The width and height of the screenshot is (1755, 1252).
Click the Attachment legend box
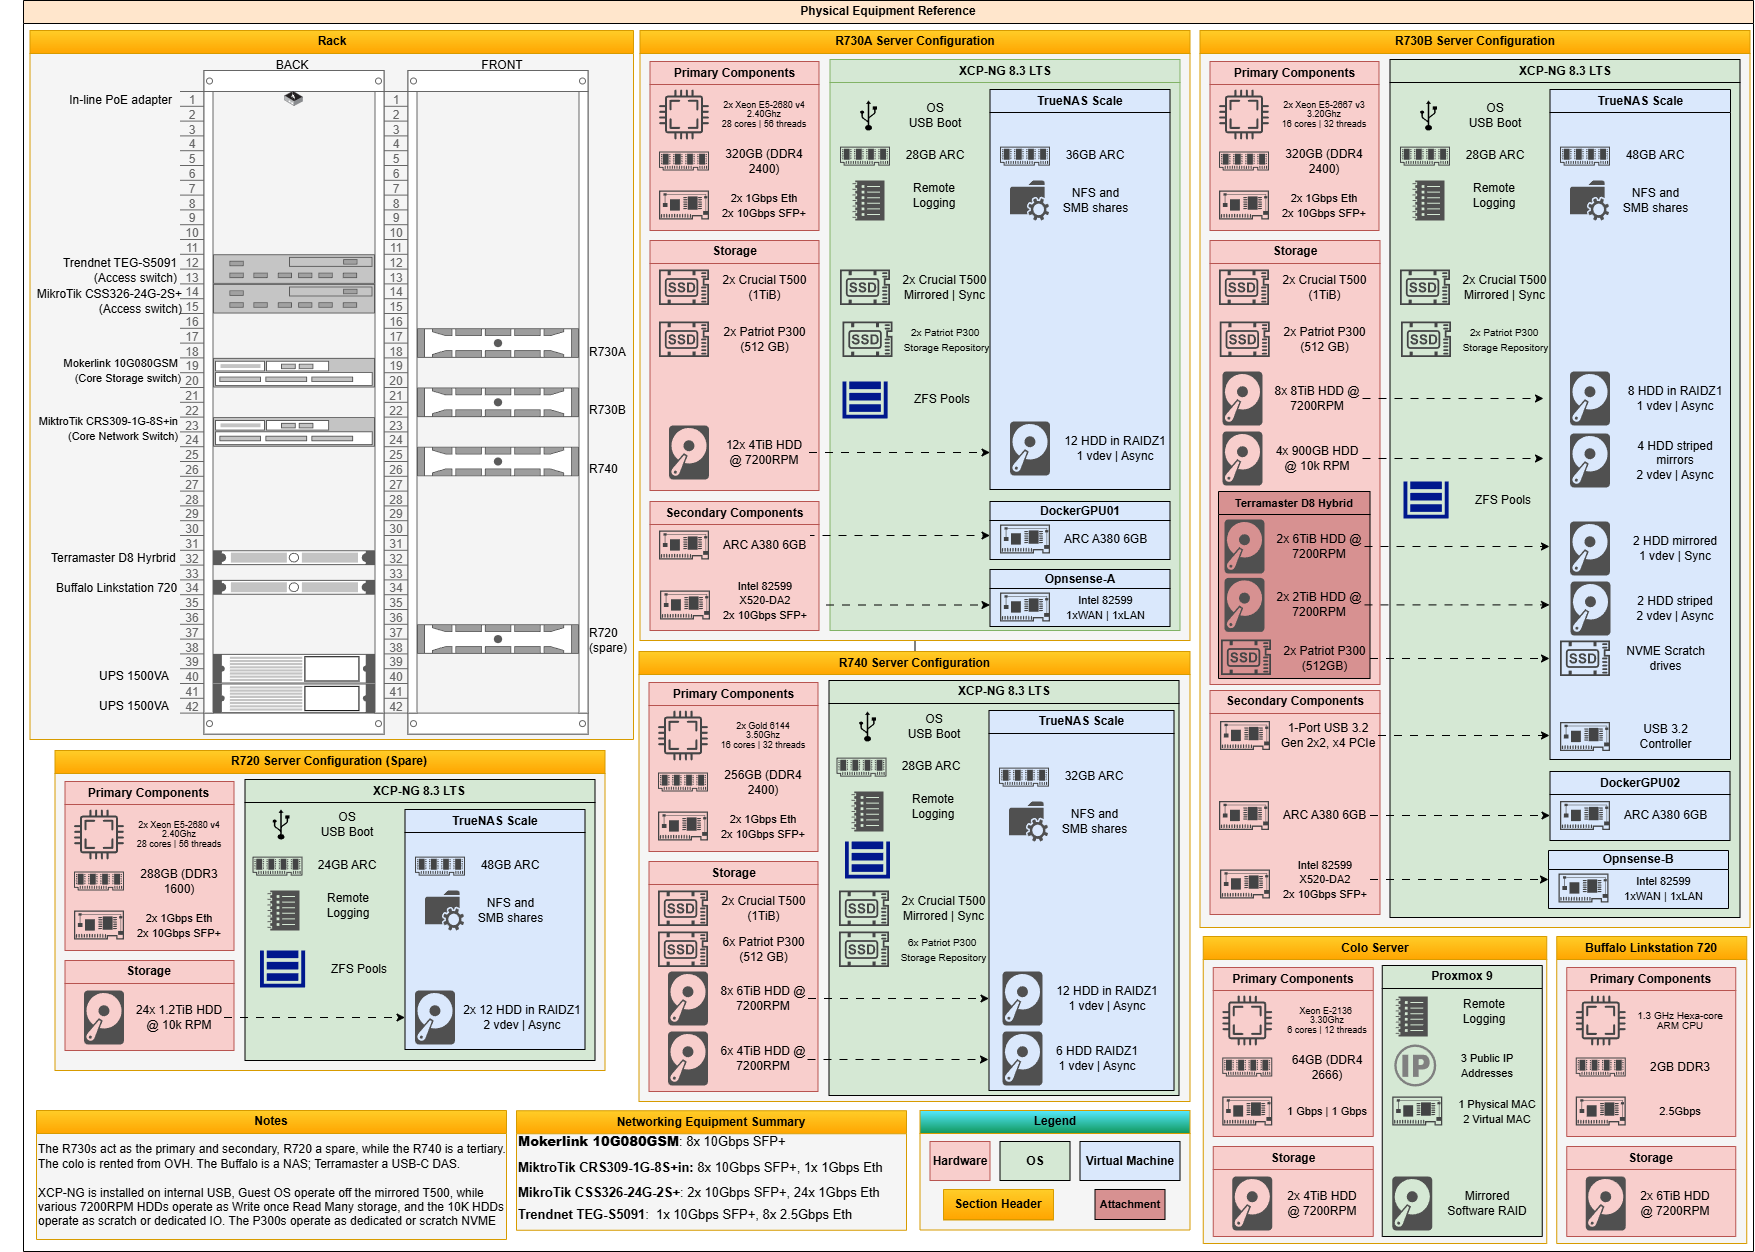[1129, 1205]
